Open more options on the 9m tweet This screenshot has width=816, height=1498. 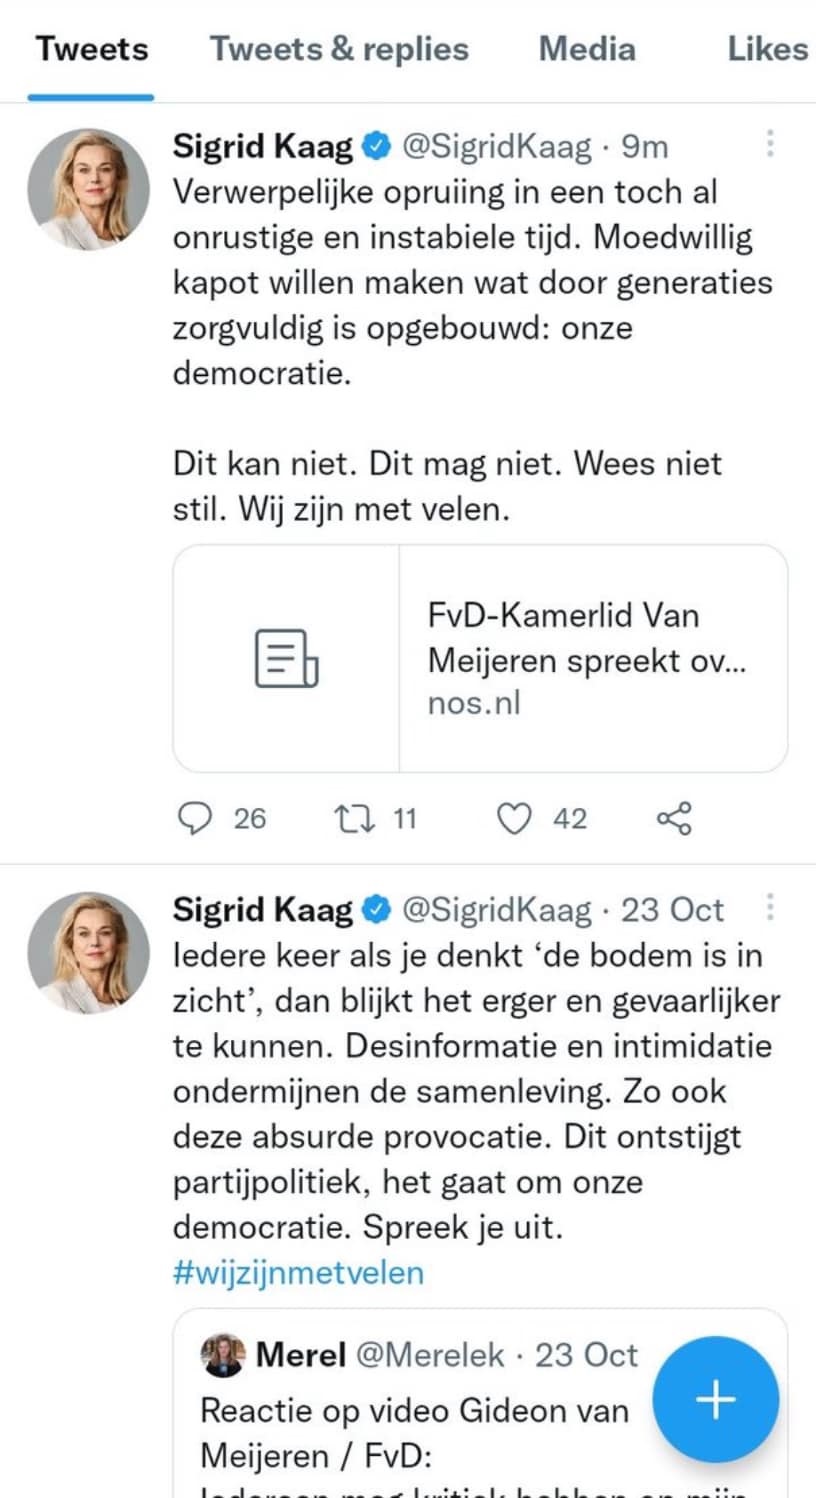(x=770, y=144)
